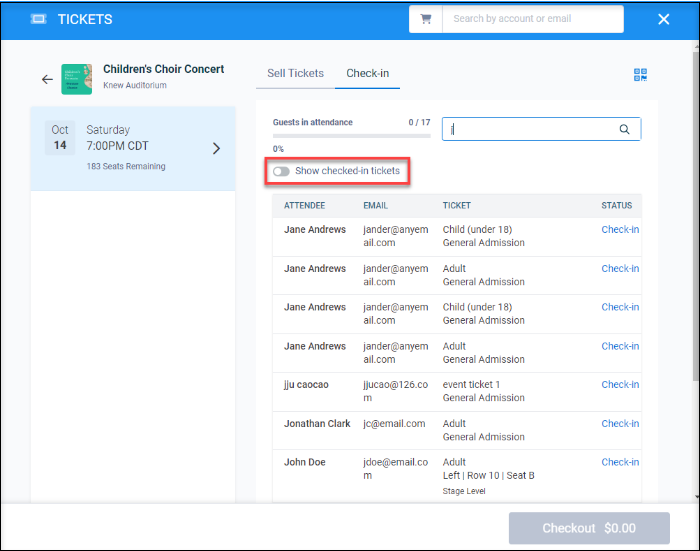The width and height of the screenshot is (700, 551).
Task: Check in John Doe's Adult ticket
Action: coord(620,462)
